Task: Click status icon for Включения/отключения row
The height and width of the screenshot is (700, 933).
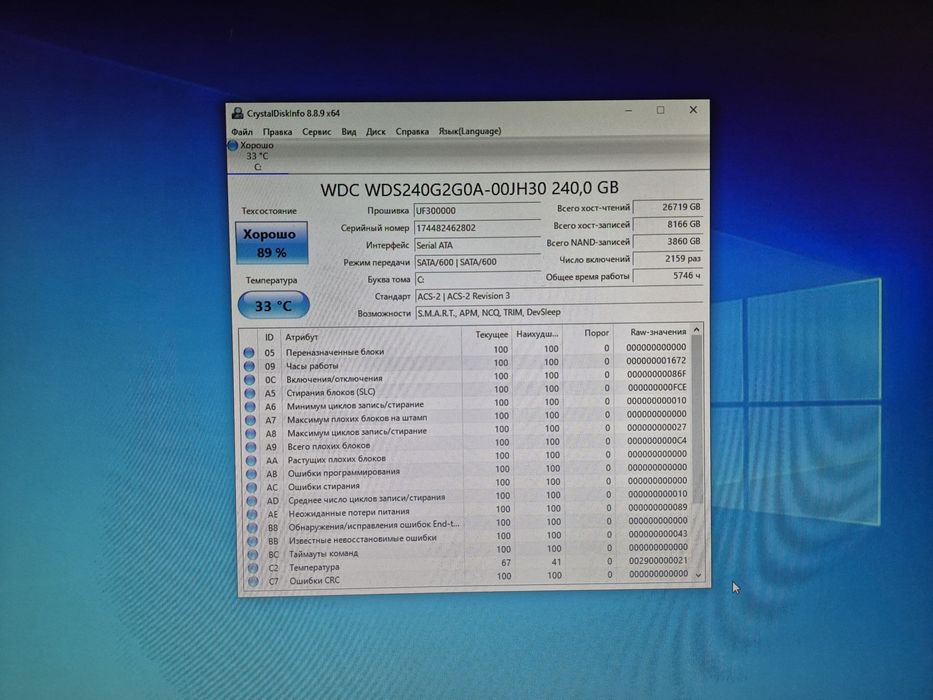Action: (x=250, y=380)
